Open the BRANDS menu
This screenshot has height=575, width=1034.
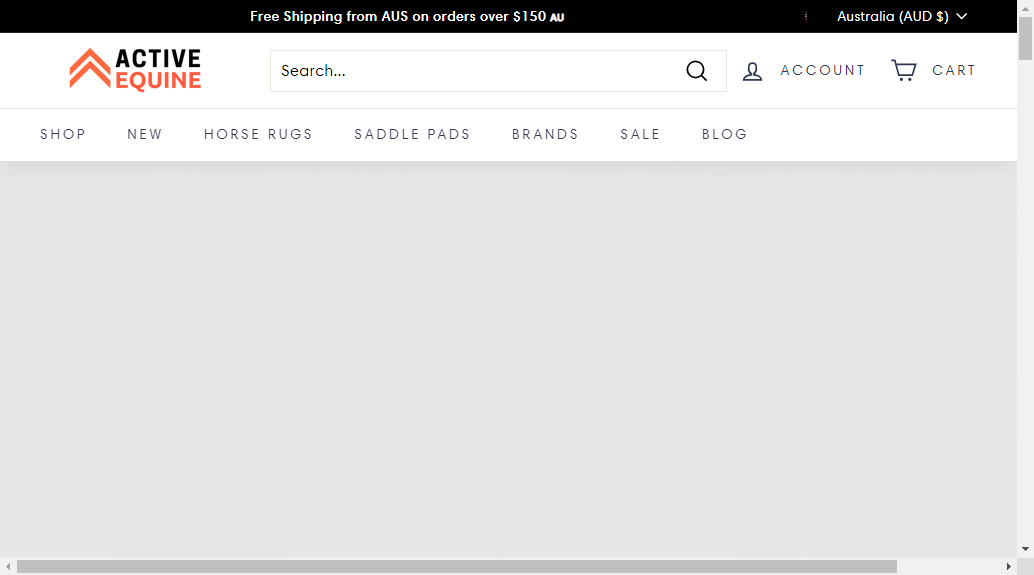click(x=545, y=135)
